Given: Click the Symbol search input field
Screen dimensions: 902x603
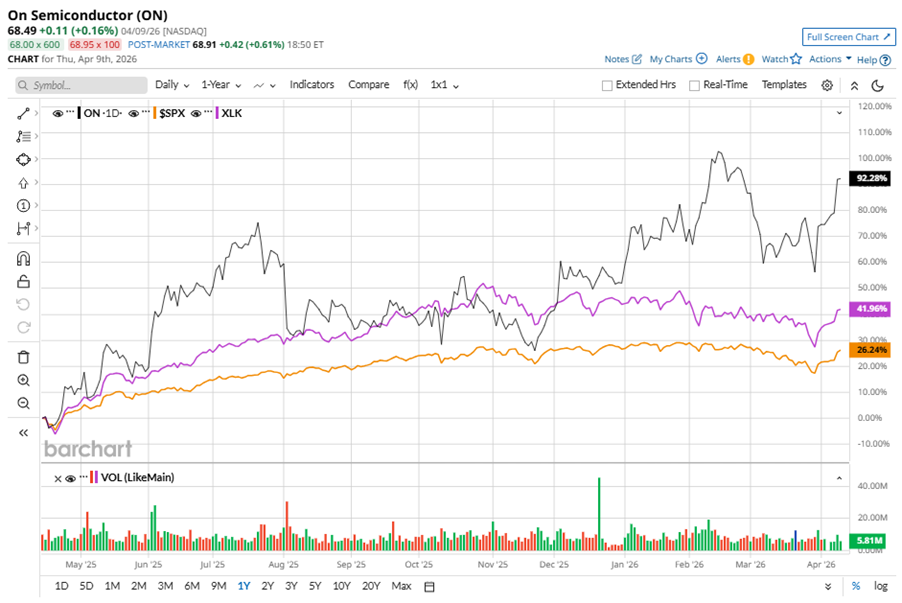Looking at the screenshot, I should (x=82, y=86).
